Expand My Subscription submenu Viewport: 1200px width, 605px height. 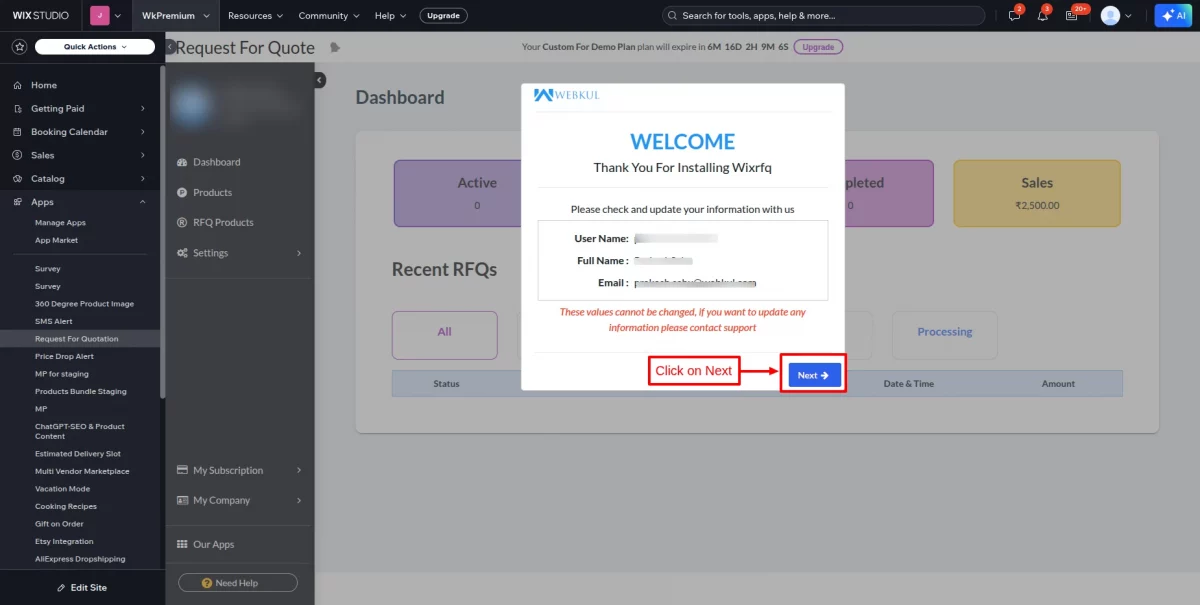point(299,470)
